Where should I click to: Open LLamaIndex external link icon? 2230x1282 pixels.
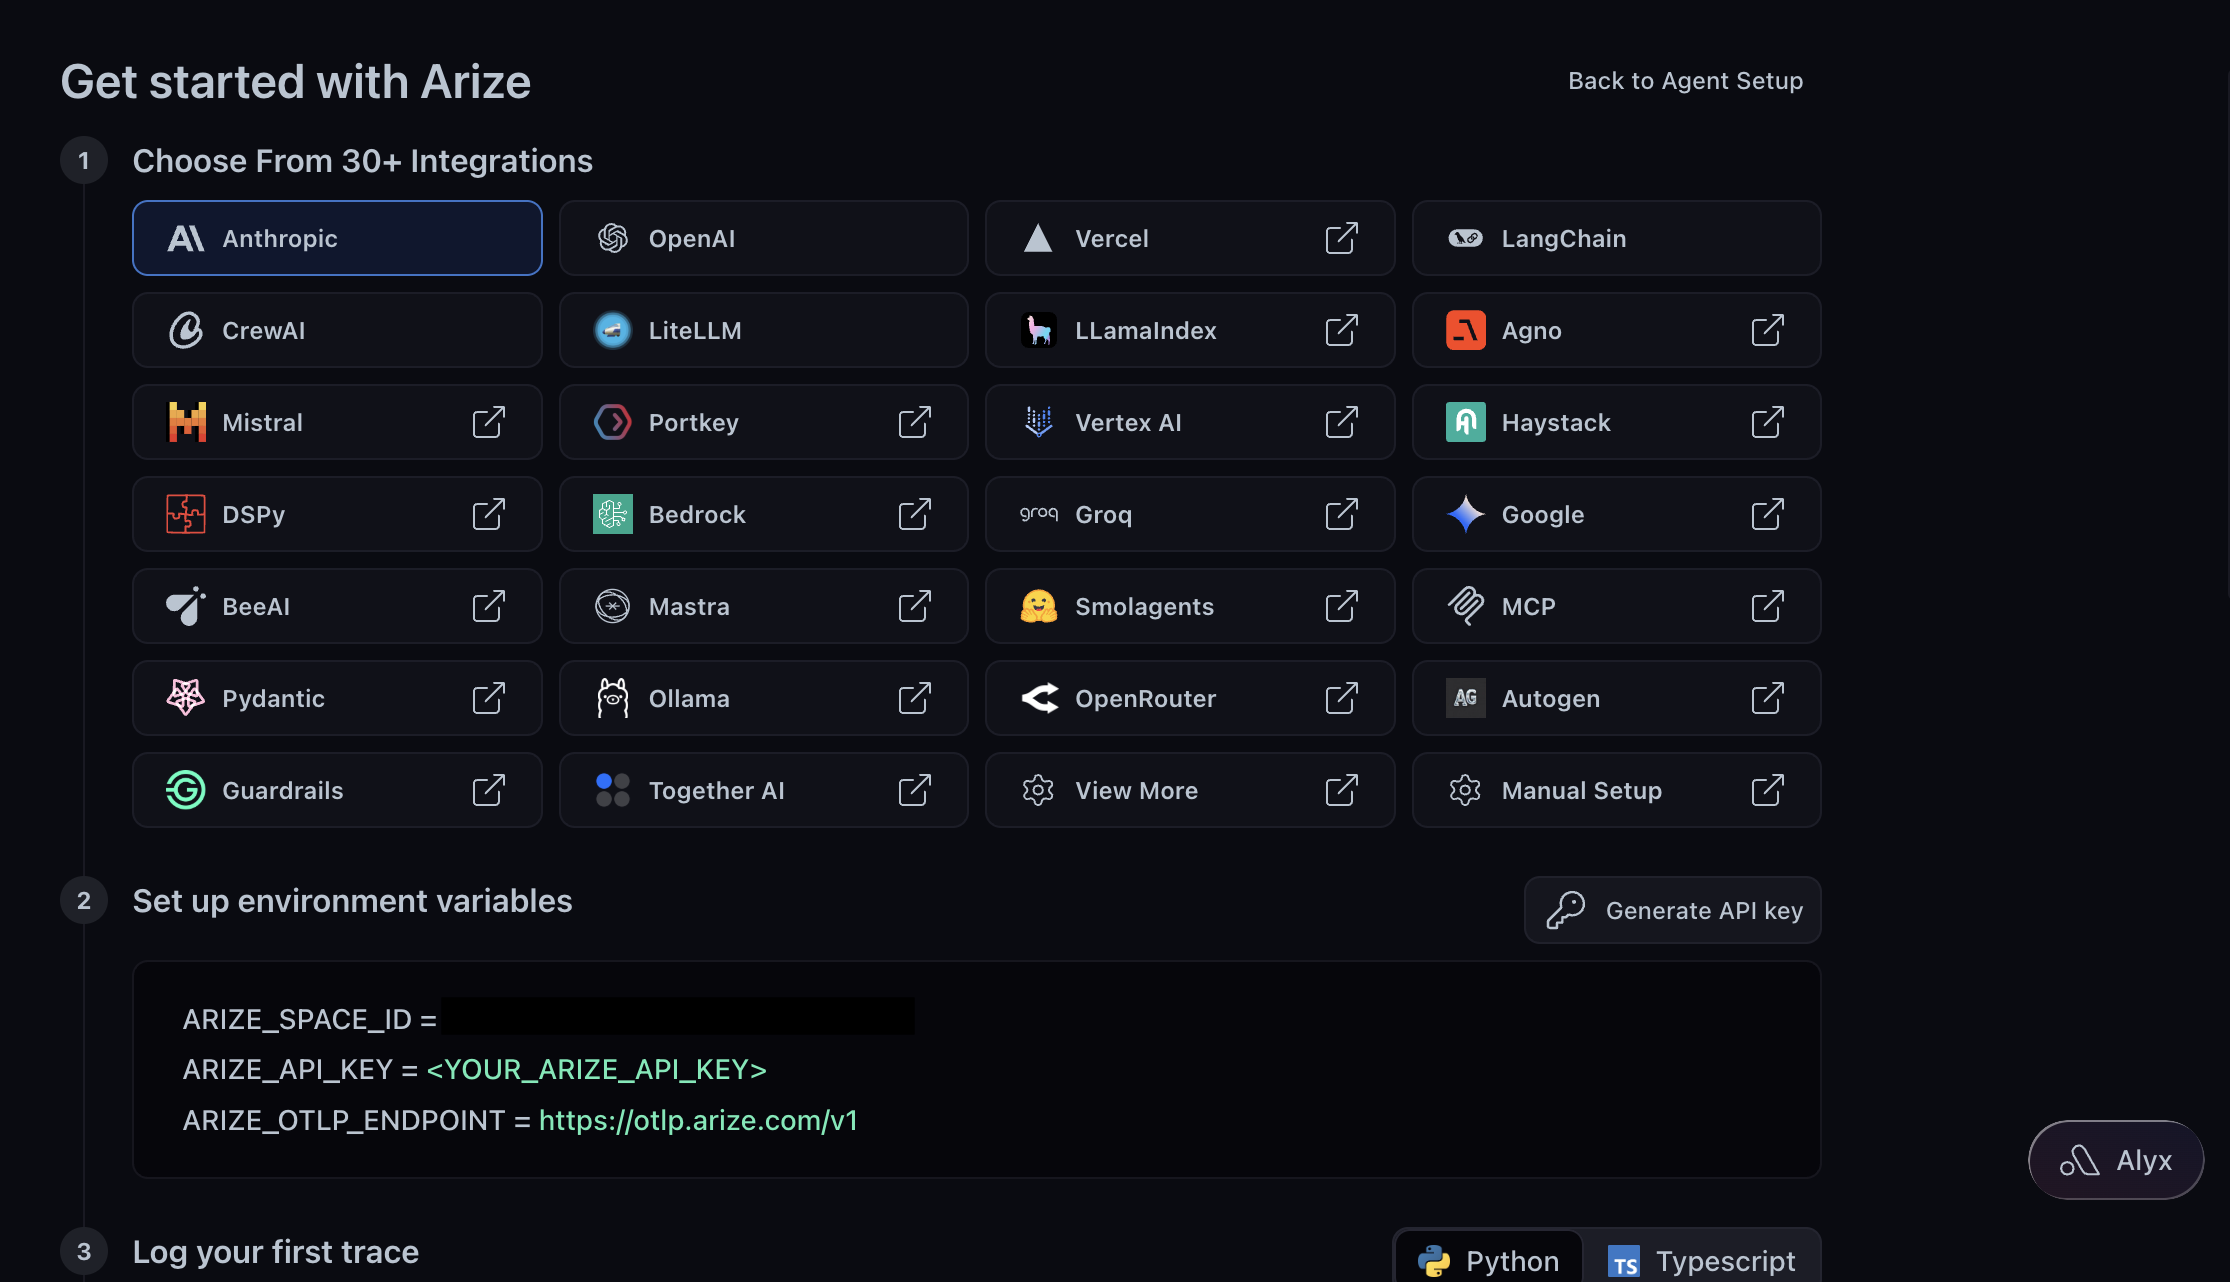click(1341, 330)
